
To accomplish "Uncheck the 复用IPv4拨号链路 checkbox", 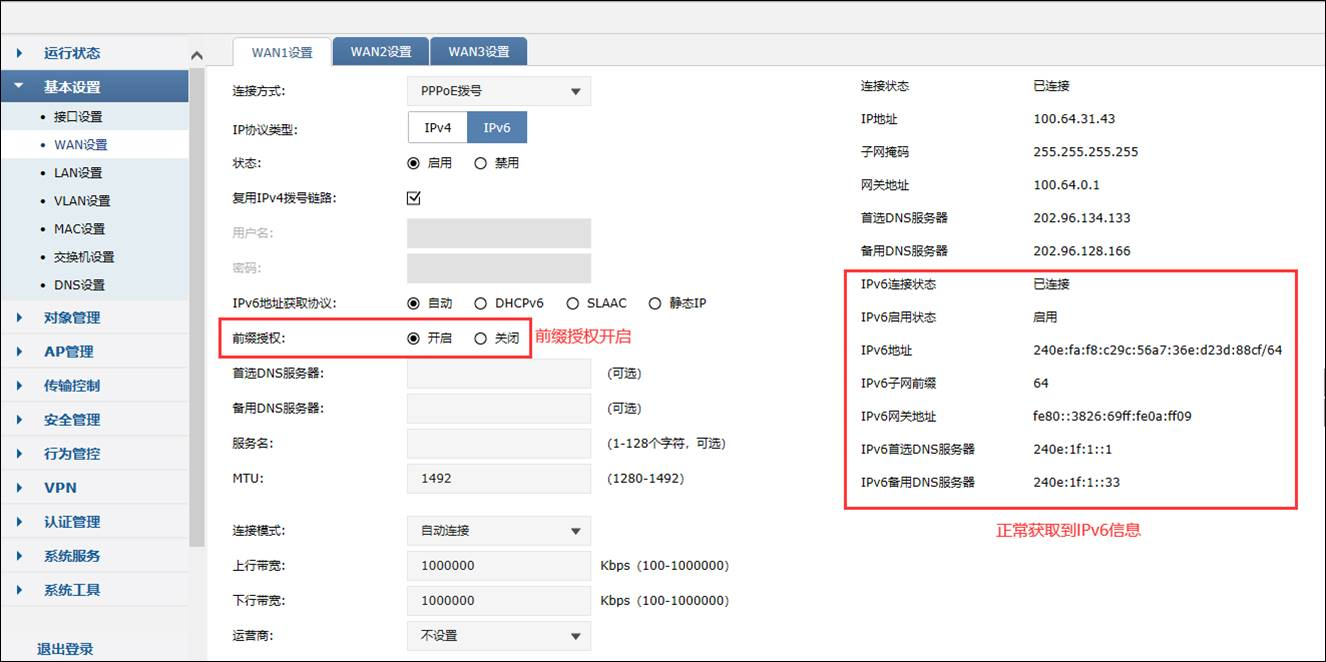I will coord(413,198).
